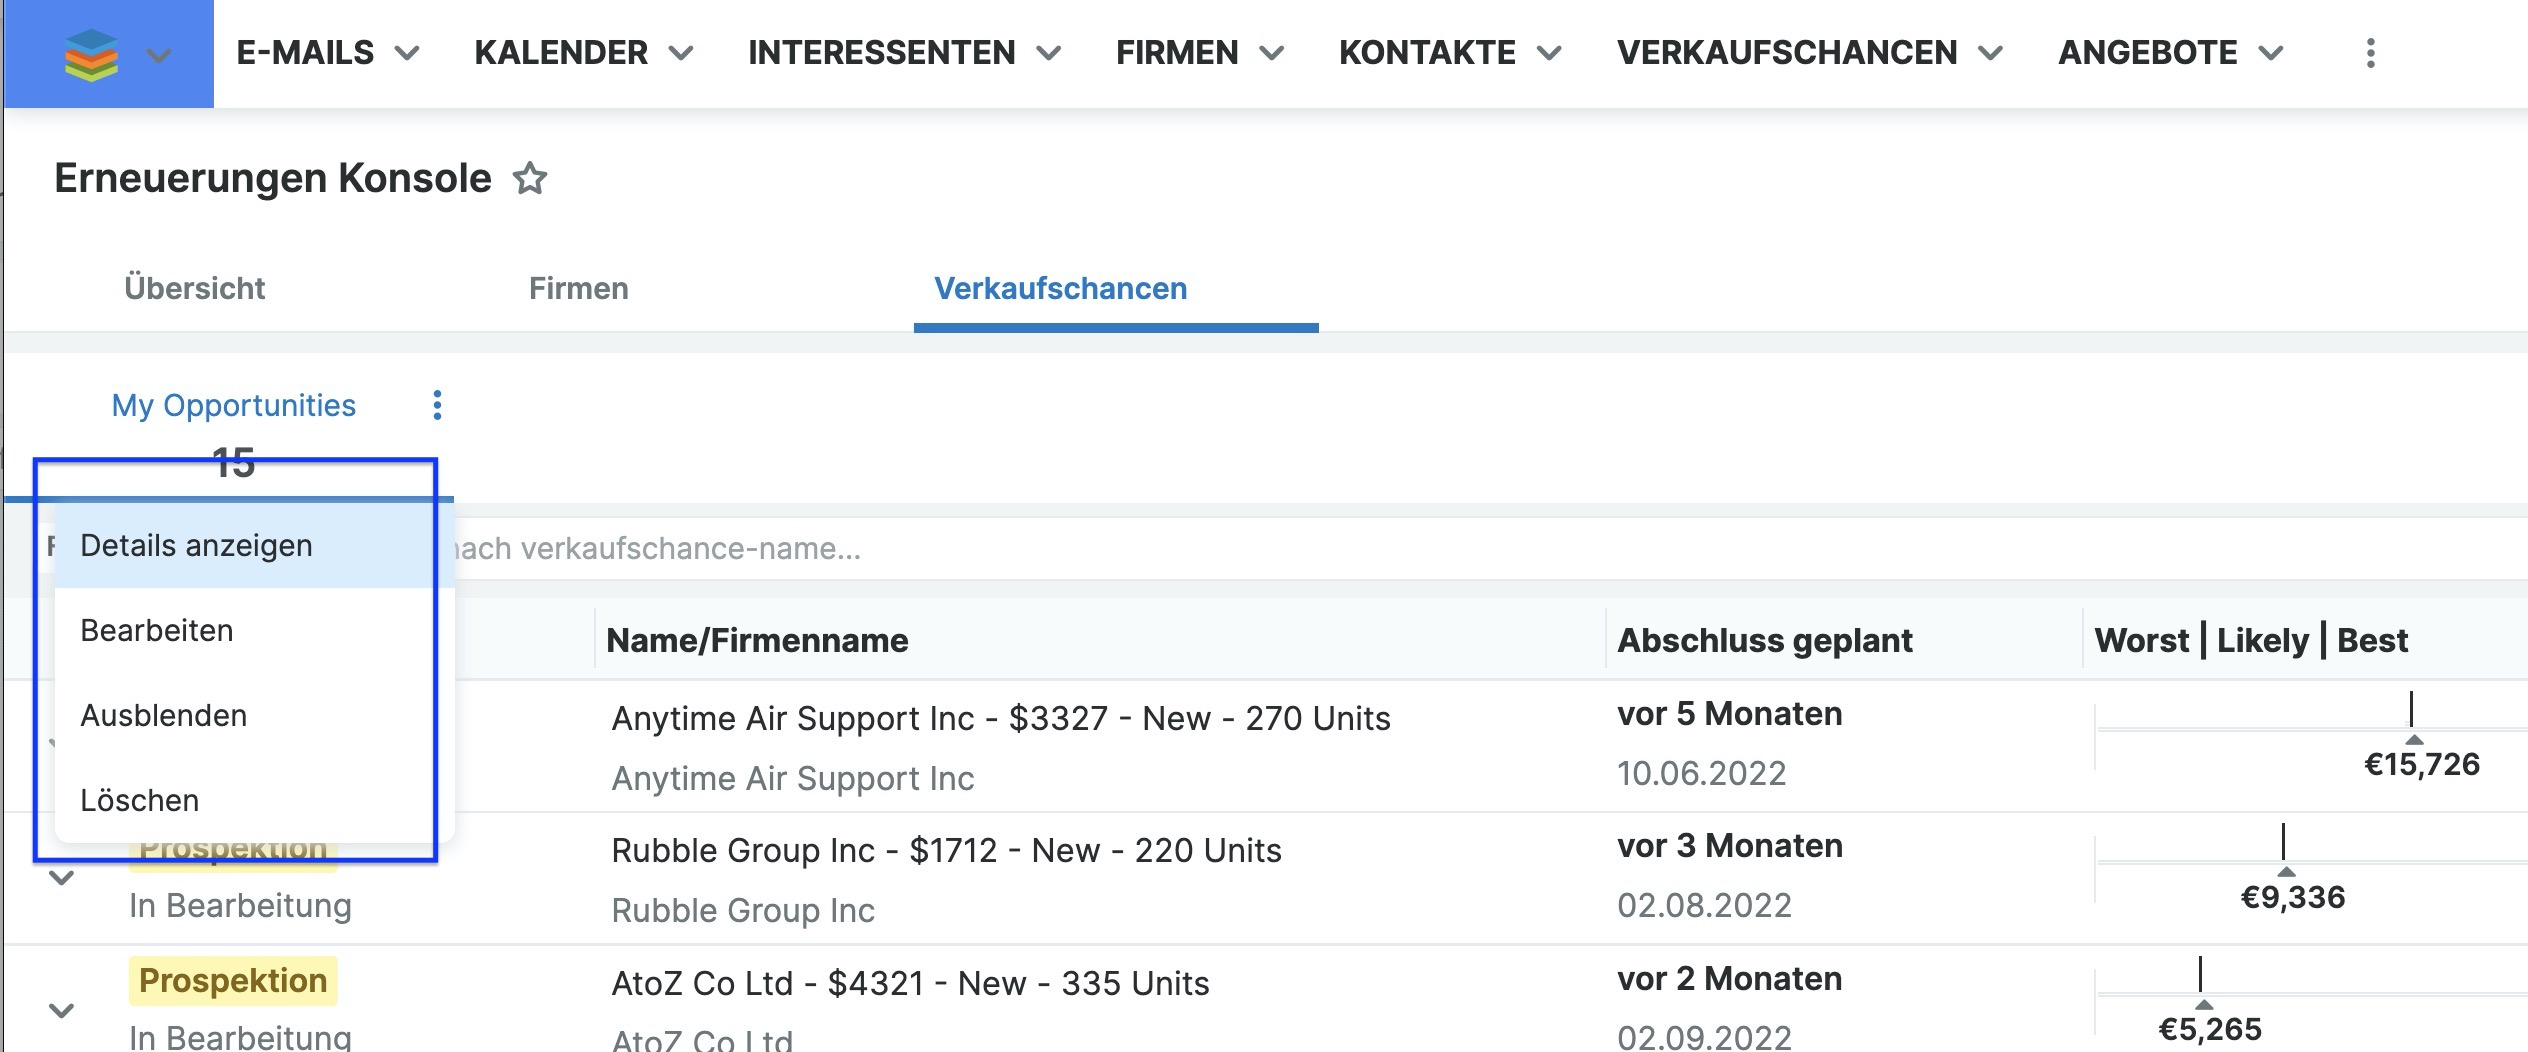Viewport: 2528px width, 1052px height.
Task: Favorite Erneuerungen Konsole with the star icon
Action: pyautogui.click(x=529, y=179)
